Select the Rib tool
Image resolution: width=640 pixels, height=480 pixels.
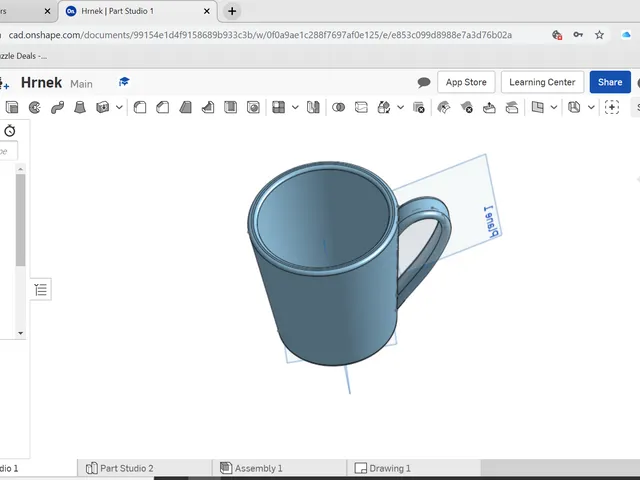pos(208,107)
